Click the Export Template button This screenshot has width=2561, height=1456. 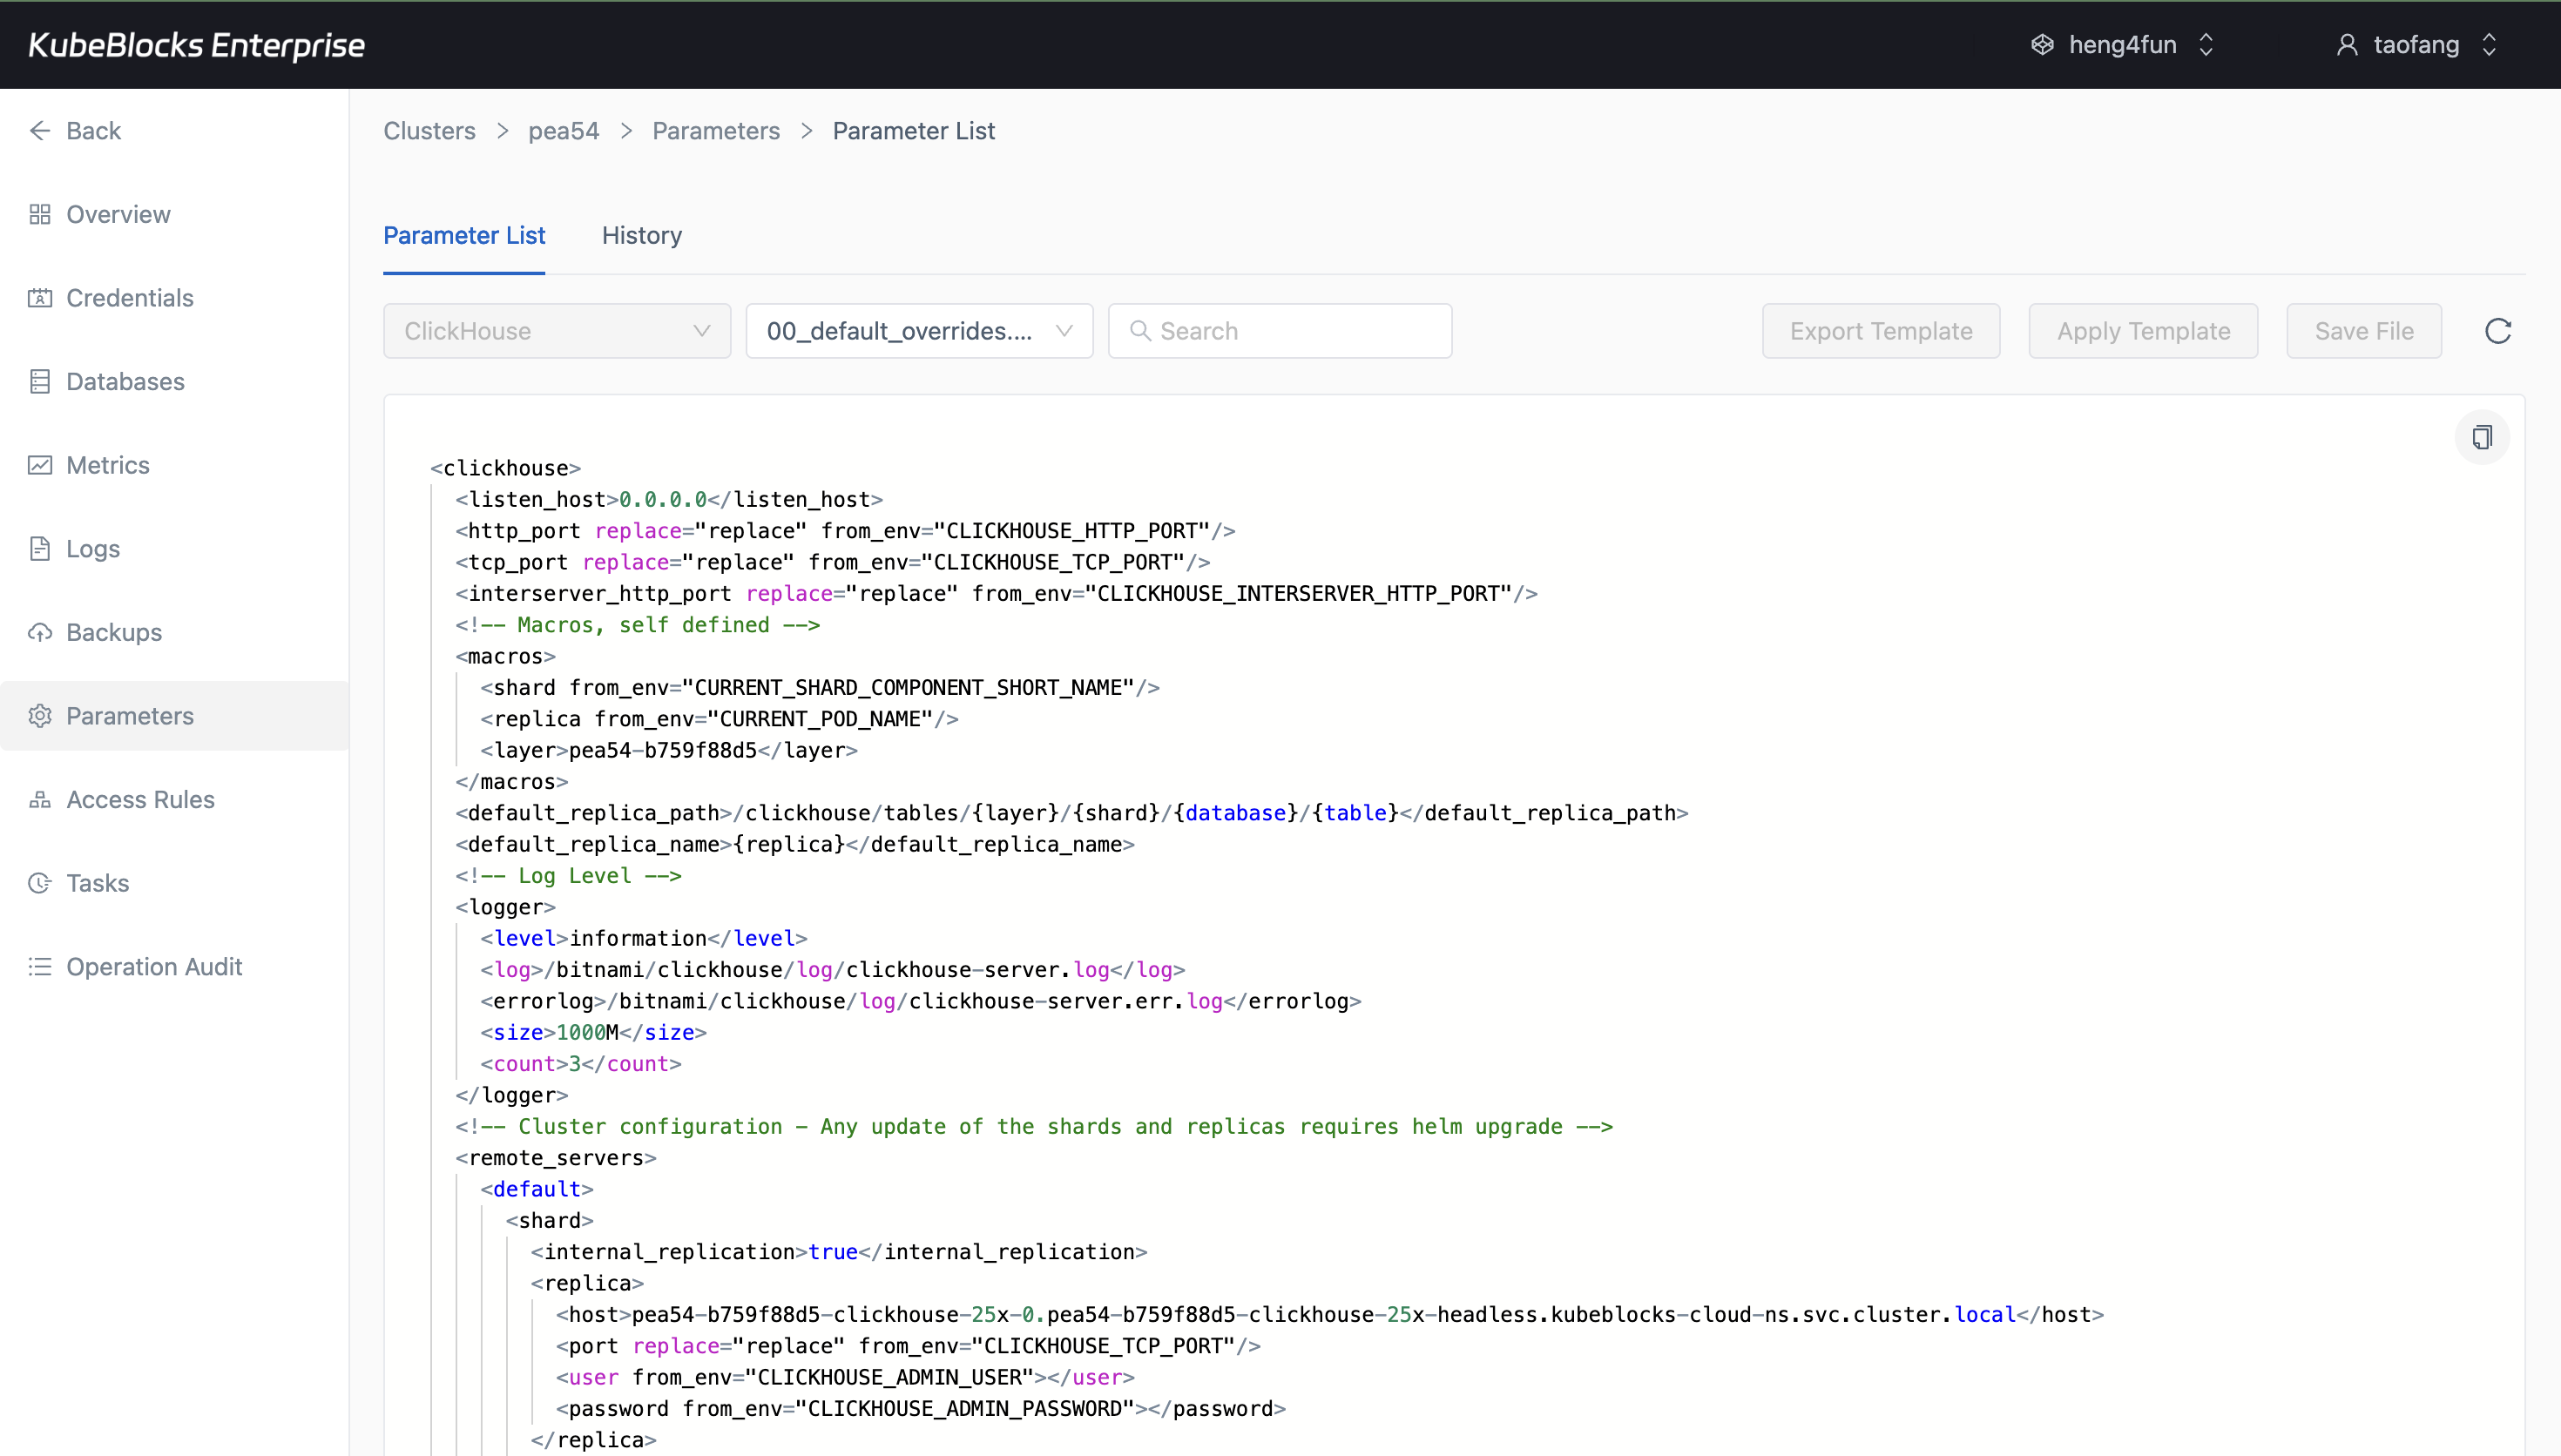[1881, 331]
